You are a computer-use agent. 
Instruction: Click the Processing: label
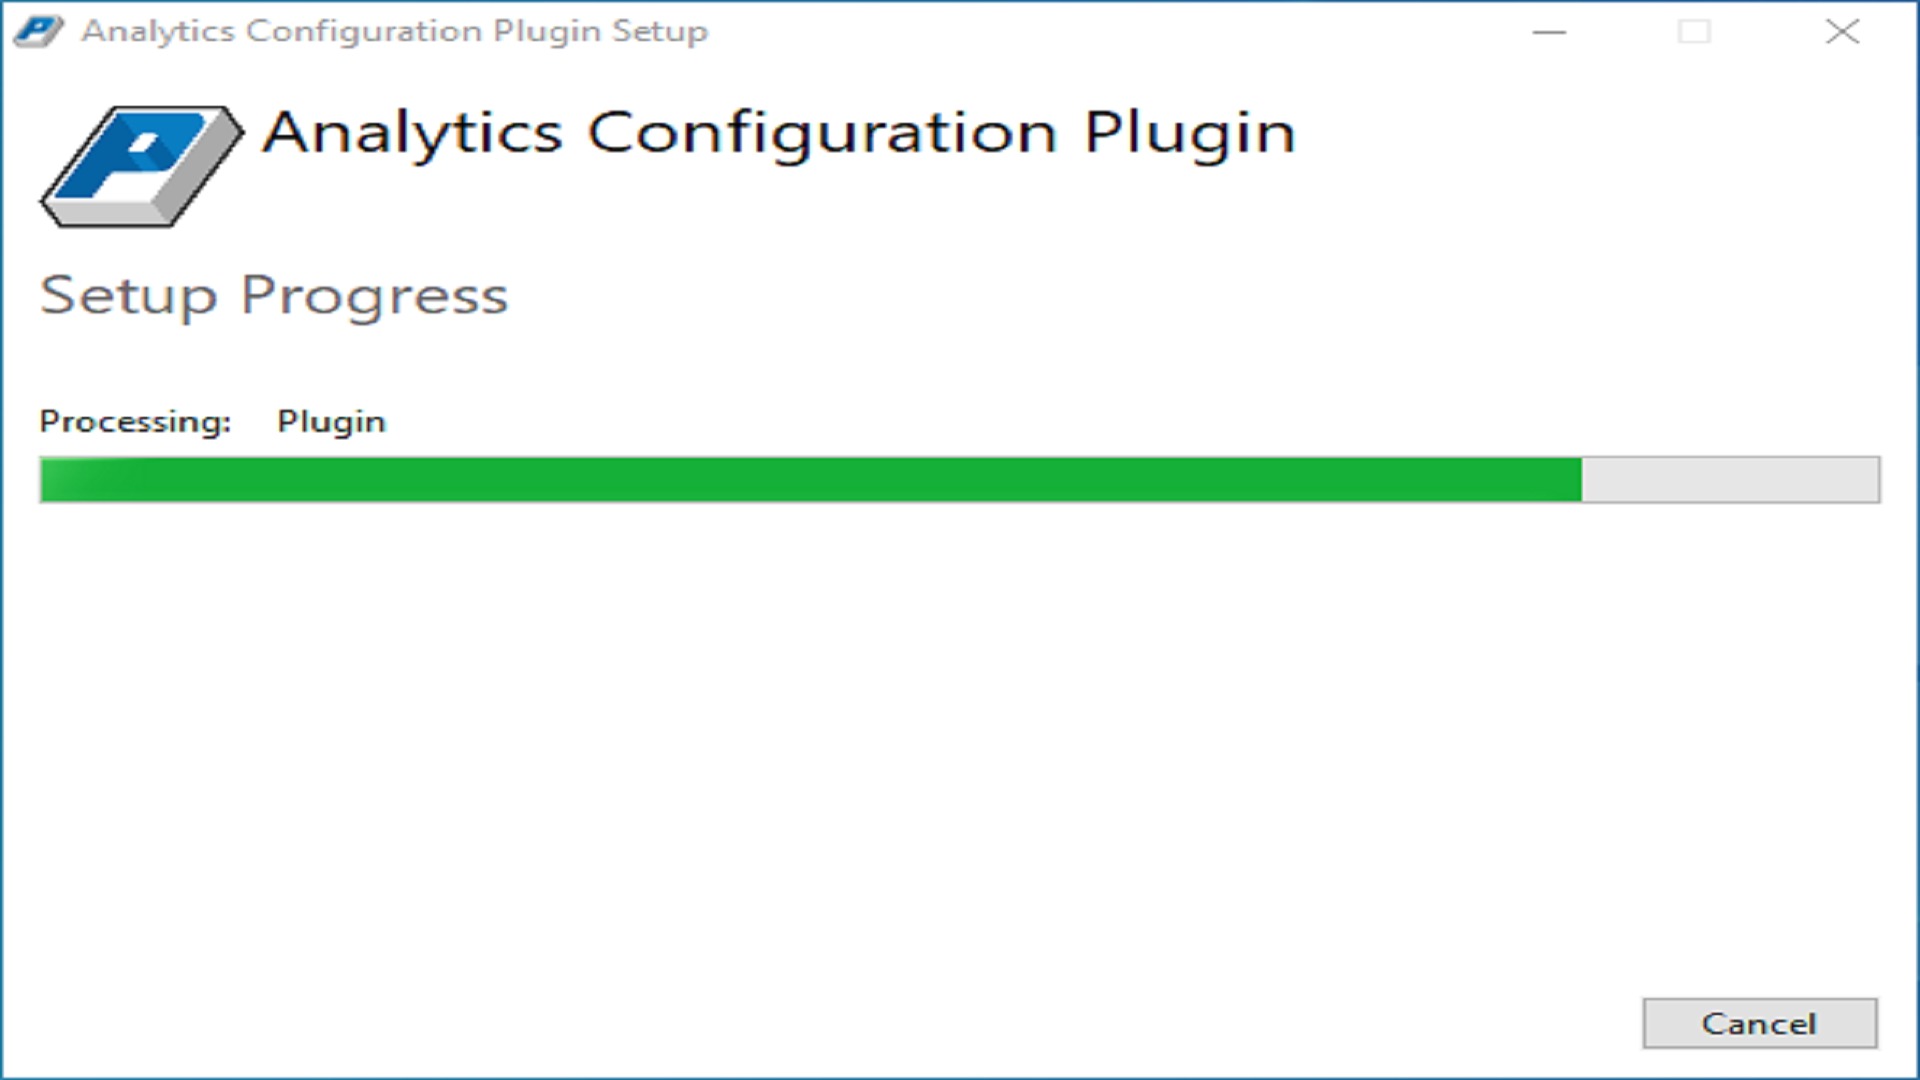click(x=135, y=422)
